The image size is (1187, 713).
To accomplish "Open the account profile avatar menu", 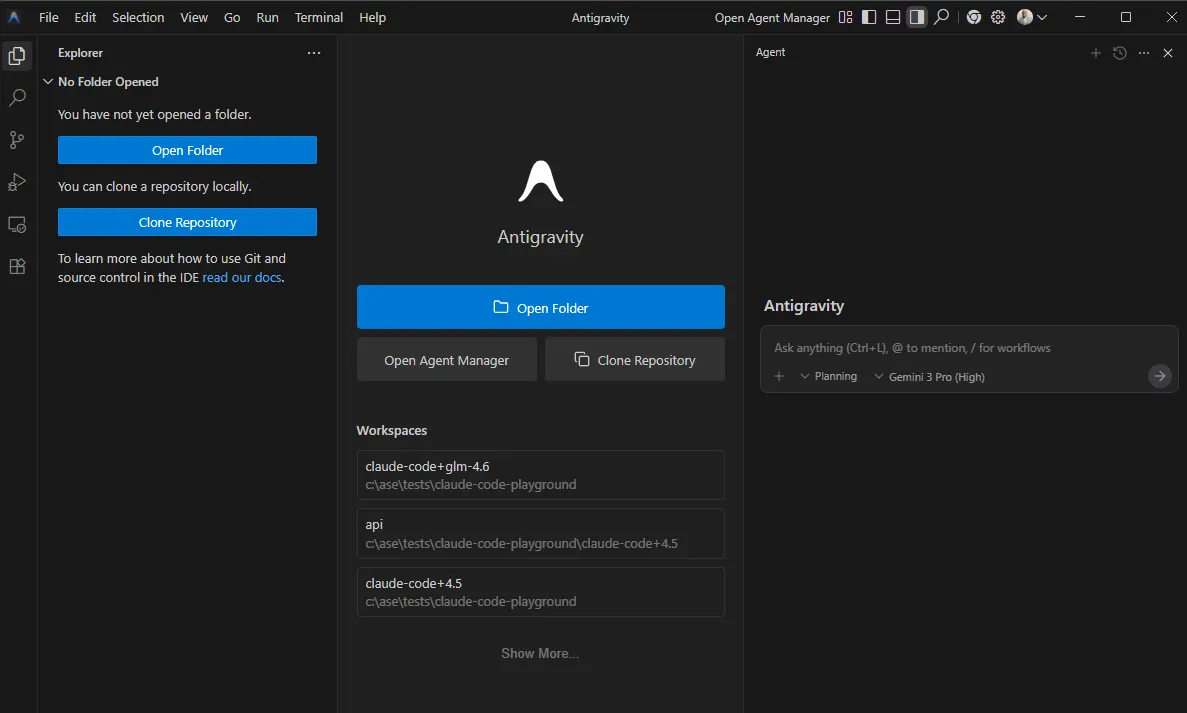I will [1032, 17].
